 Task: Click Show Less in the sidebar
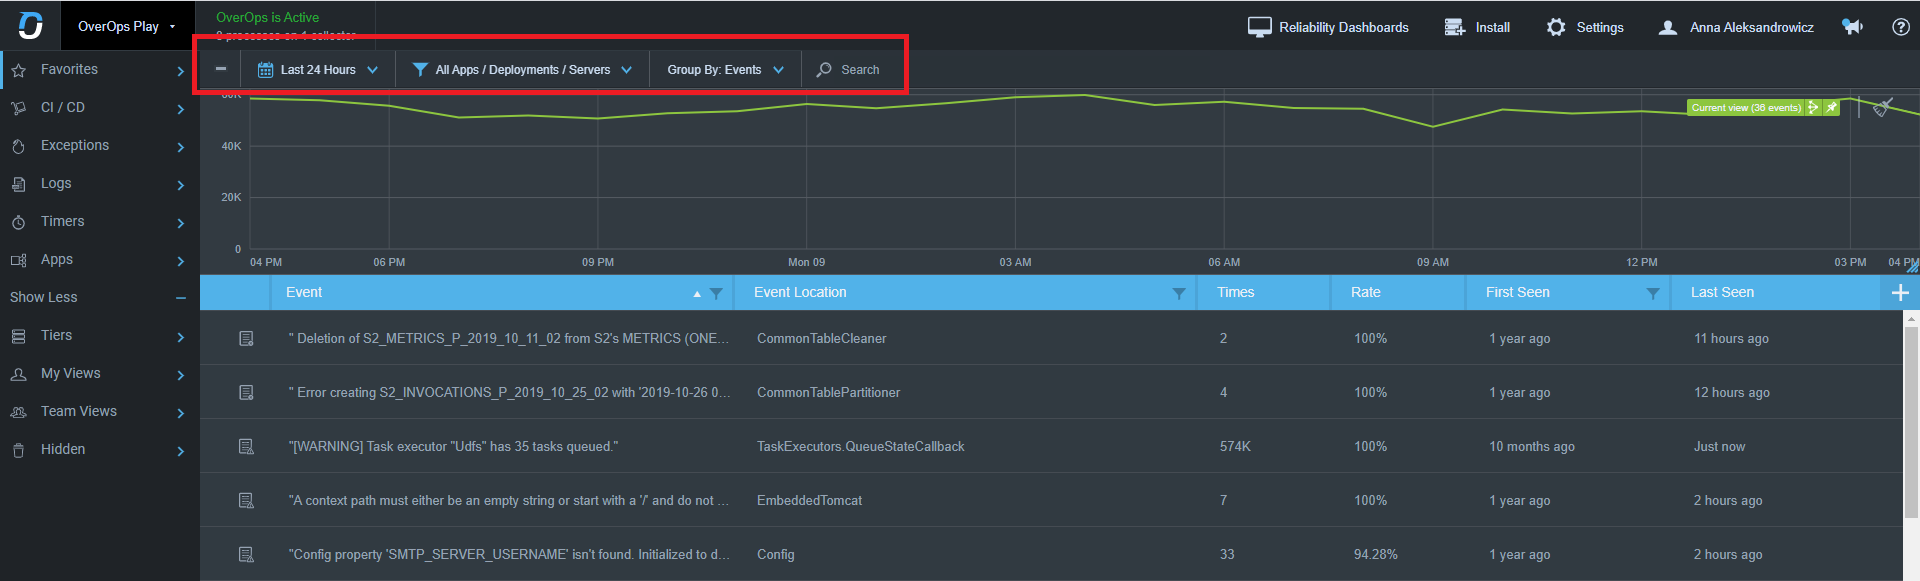click(43, 297)
